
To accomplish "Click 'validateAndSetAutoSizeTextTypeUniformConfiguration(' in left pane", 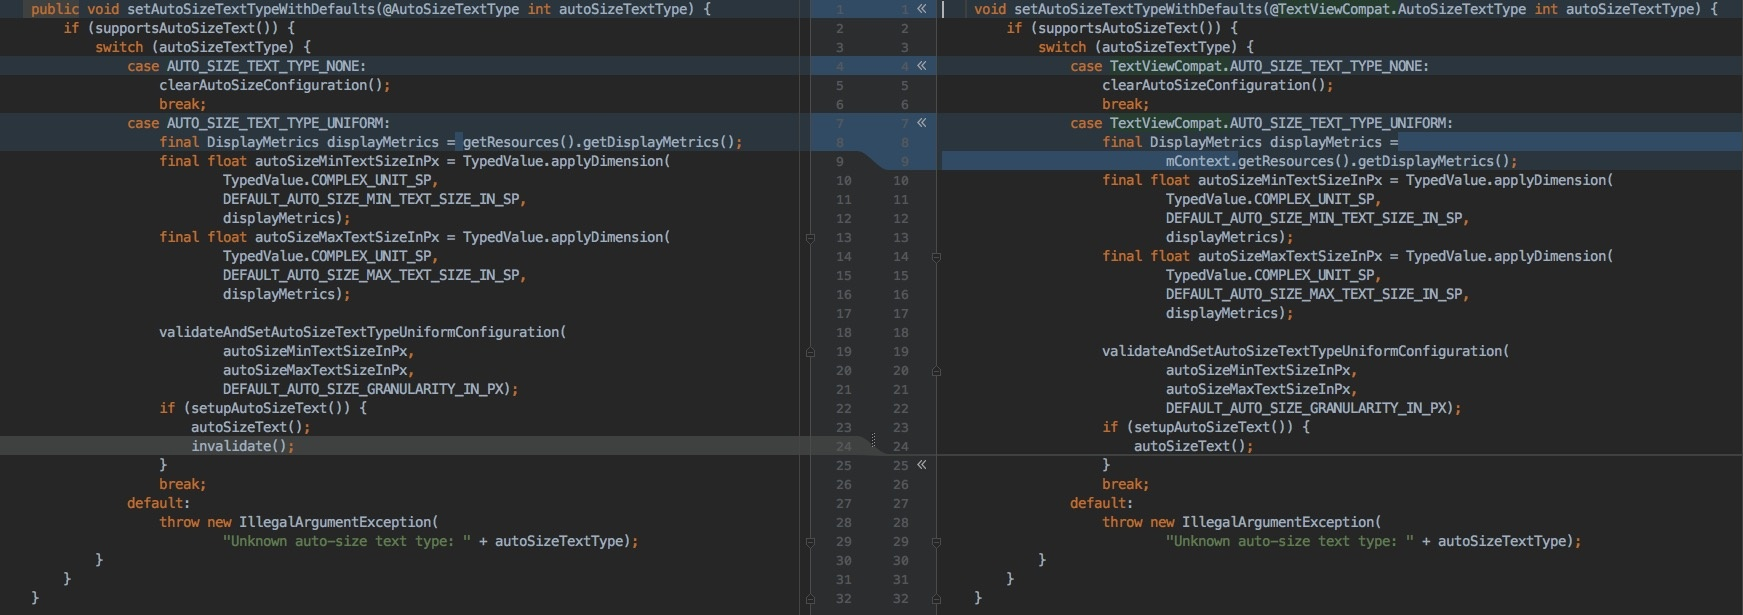I will [363, 332].
